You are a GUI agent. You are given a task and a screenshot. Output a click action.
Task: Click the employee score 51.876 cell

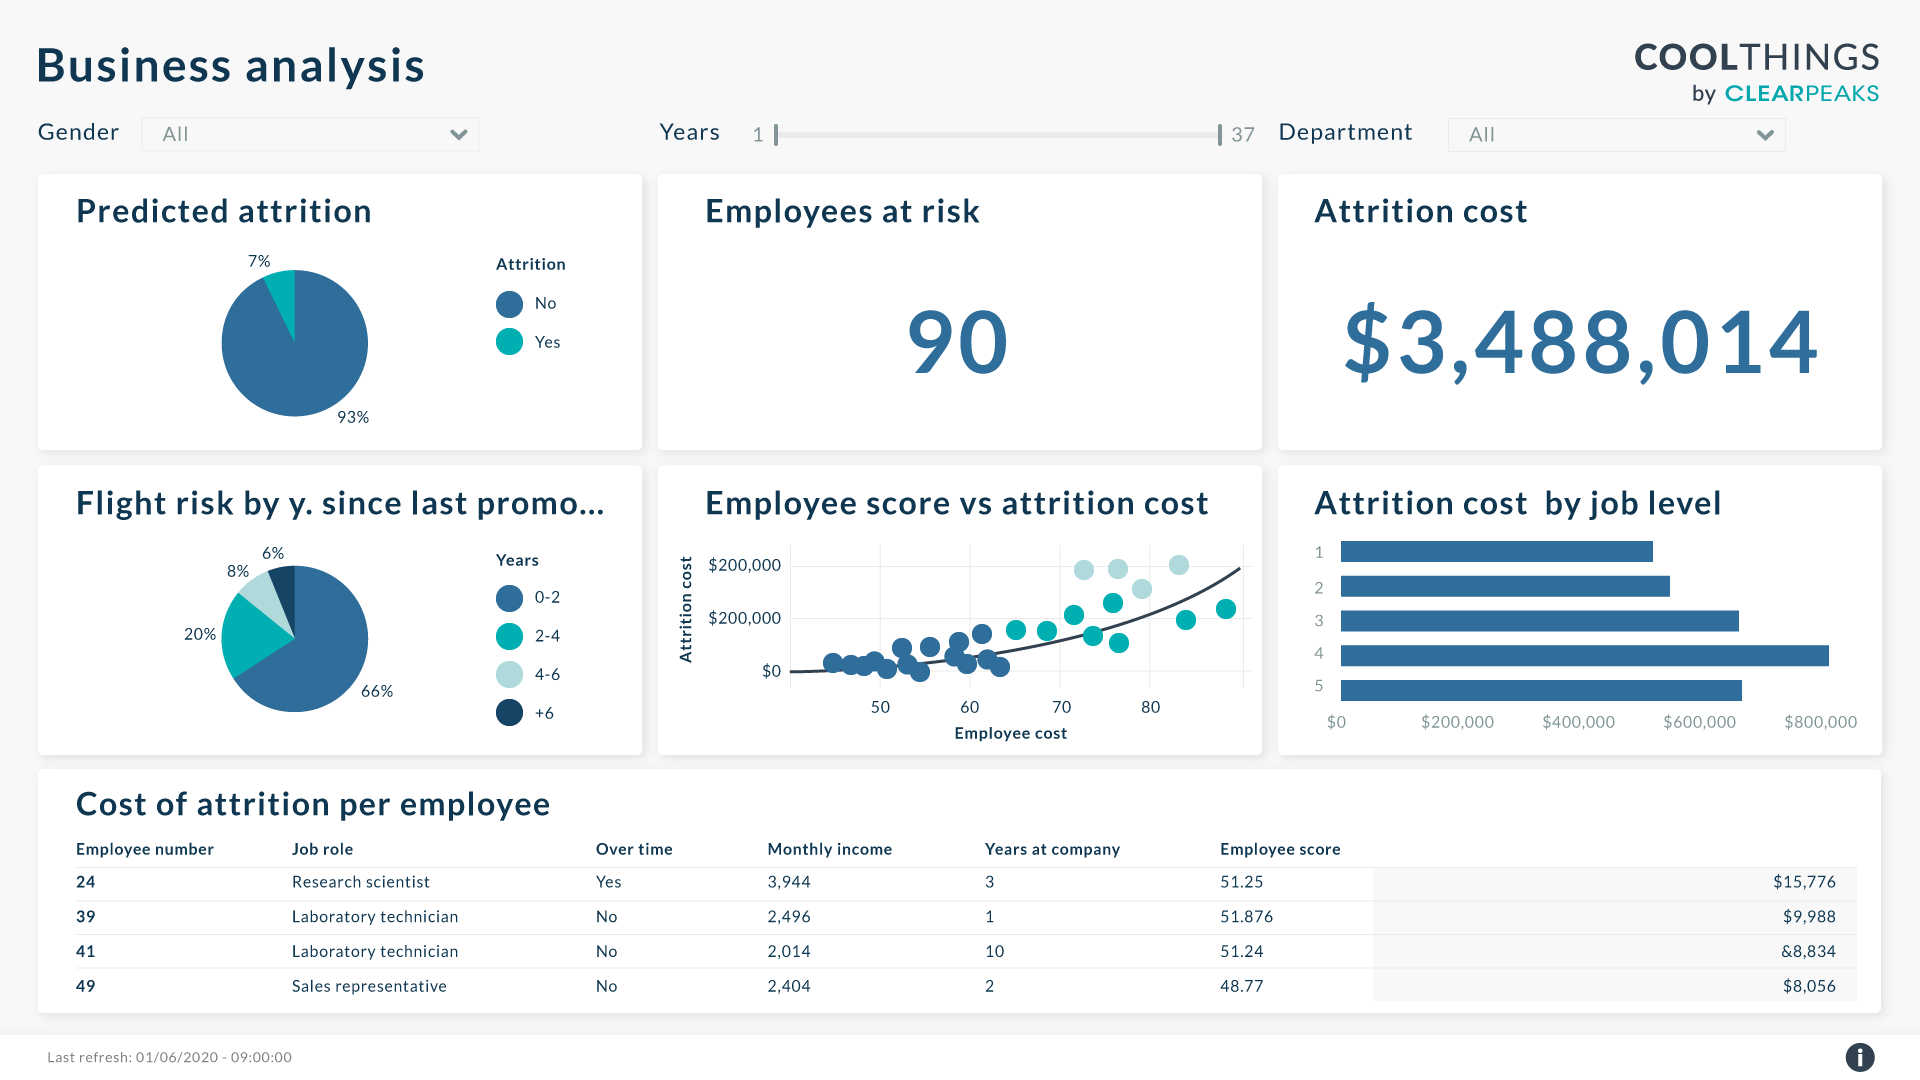click(x=1247, y=917)
